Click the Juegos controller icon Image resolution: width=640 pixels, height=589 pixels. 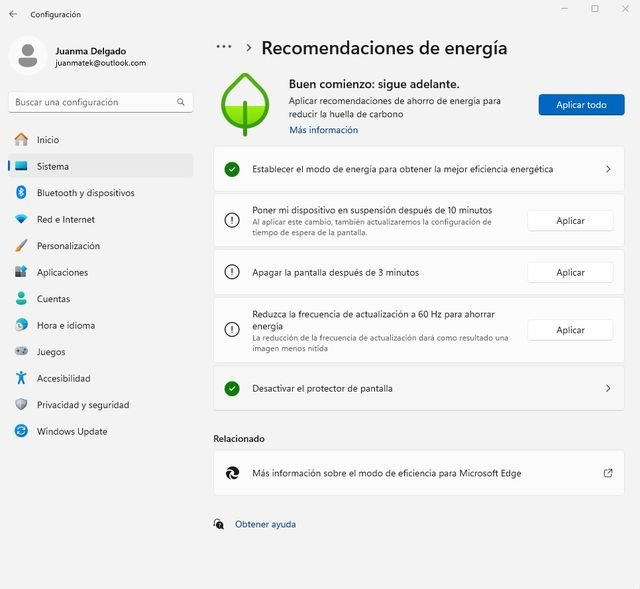(x=20, y=352)
